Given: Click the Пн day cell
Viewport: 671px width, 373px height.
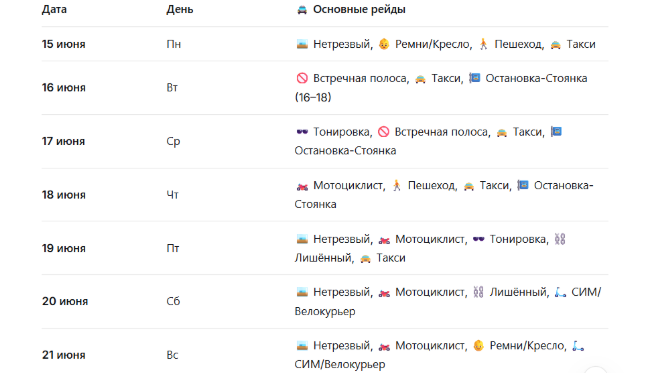Looking at the screenshot, I should pyautogui.click(x=173, y=44).
